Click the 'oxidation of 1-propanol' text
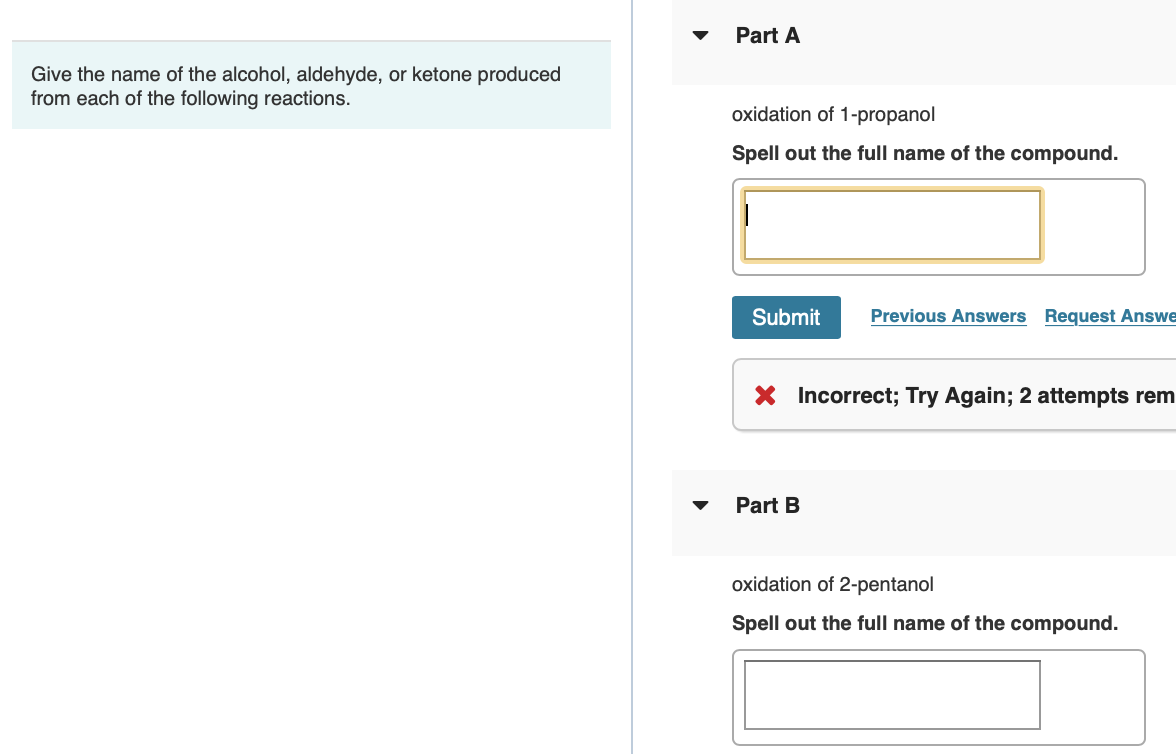The height and width of the screenshot is (754, 1176). (x=833, y=114)
